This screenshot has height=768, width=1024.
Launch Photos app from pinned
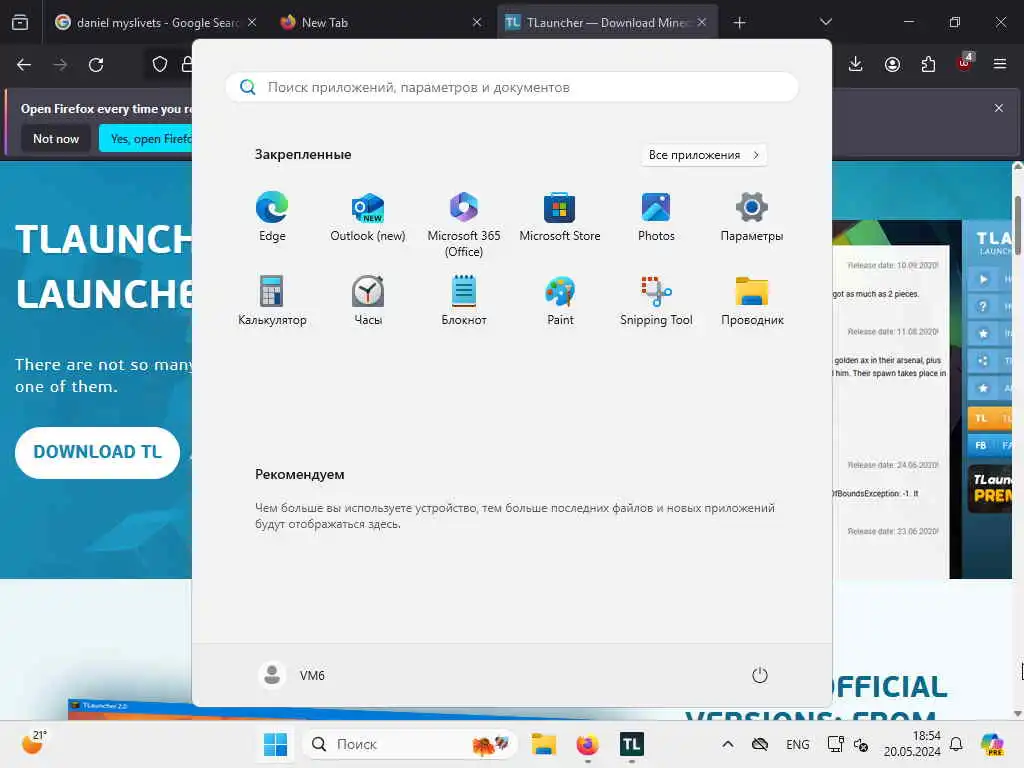pyautogui.click(x=656, y=217)
